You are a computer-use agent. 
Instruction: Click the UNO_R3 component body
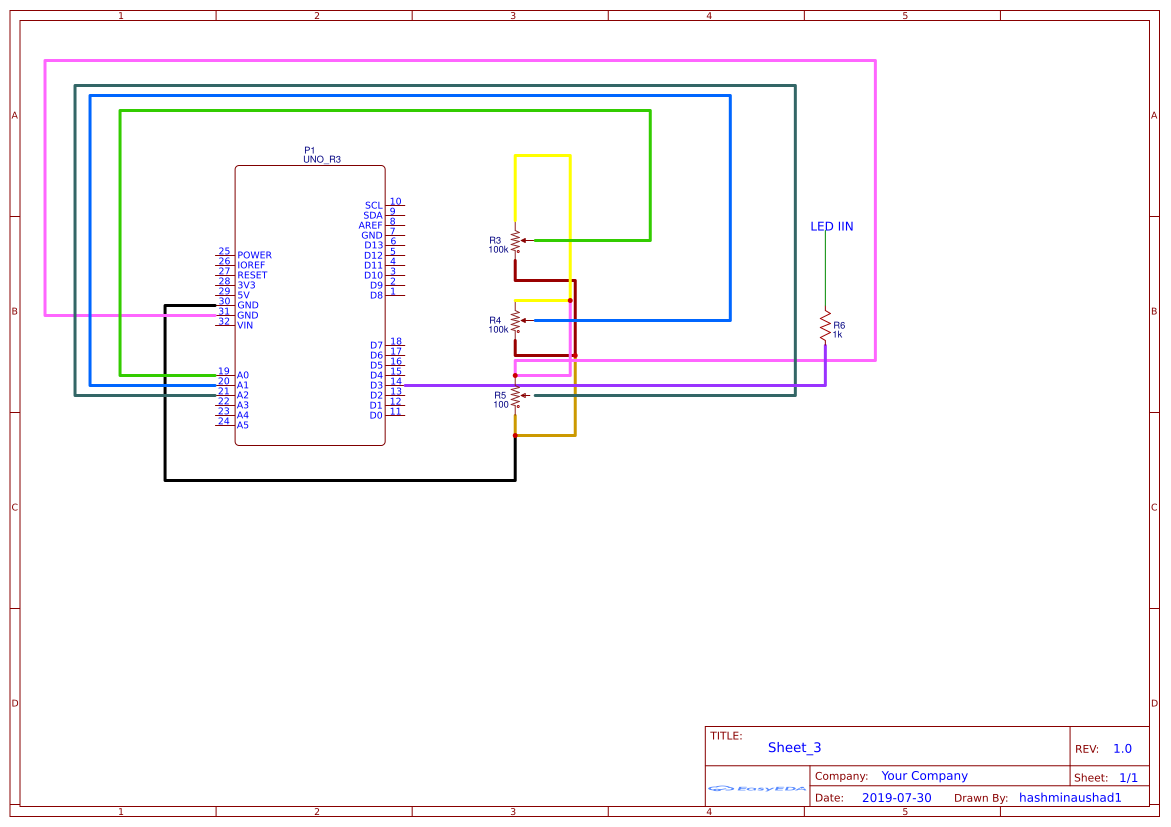click(x=310, y=300)
